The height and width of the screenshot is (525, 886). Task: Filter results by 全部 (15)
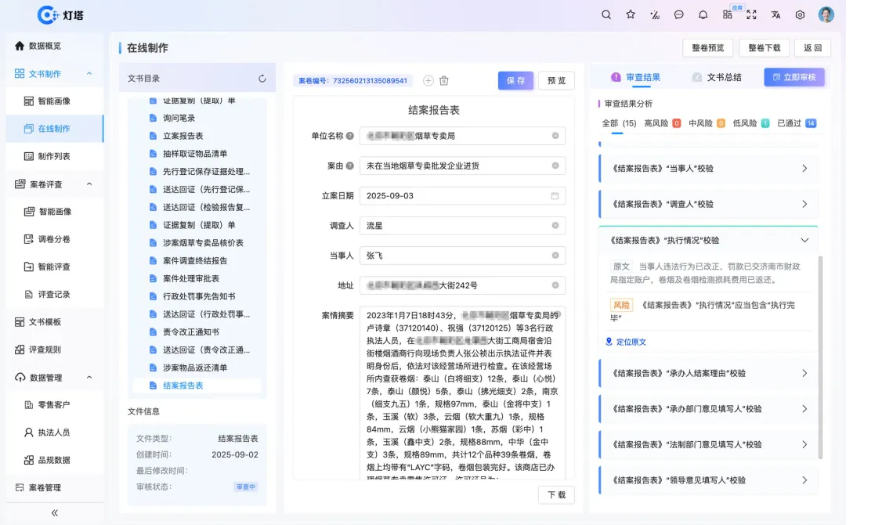[619, 123]
